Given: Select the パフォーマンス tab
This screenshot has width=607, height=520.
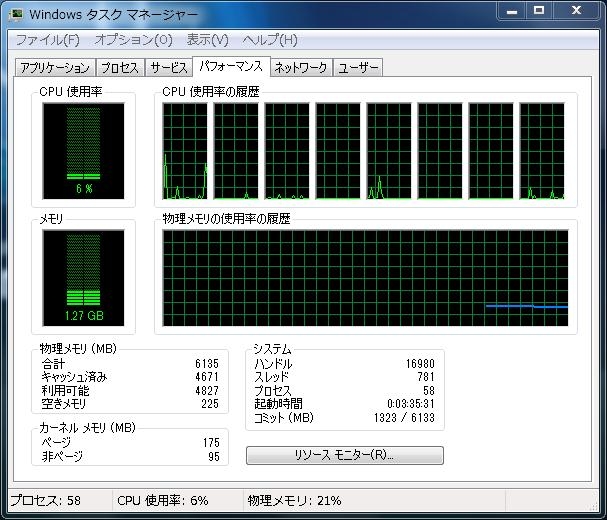Looking at the screenshot, I should pos(231,67).
